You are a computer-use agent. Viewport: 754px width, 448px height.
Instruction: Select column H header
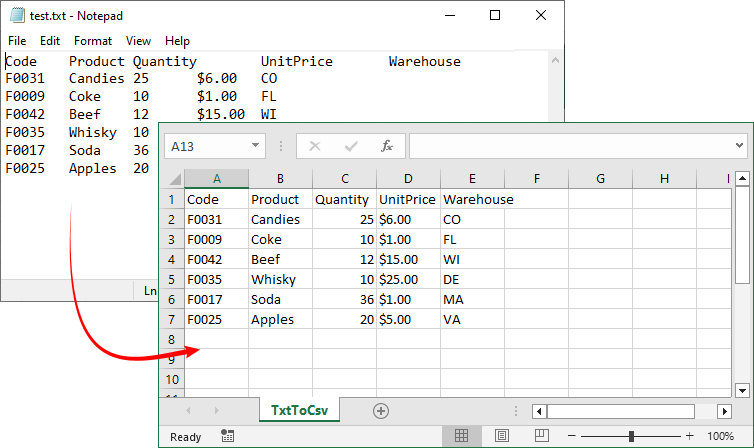[665, 179]
